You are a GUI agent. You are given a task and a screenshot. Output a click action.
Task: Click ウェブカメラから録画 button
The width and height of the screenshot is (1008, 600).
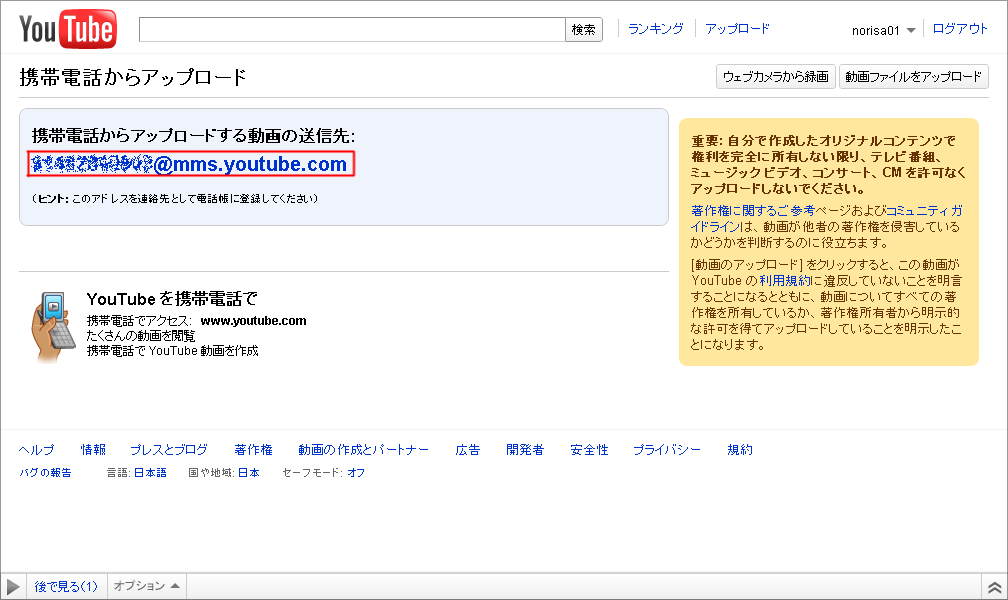[776, 77]
